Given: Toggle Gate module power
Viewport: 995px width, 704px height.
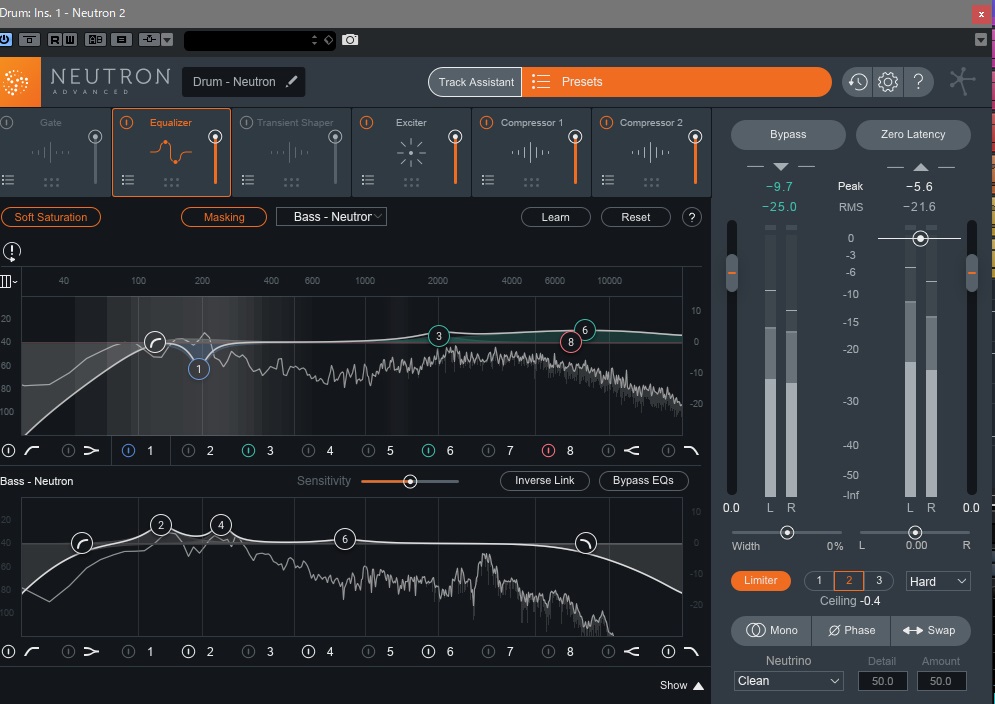Looking at the screenshot, I should click(x=7, y=123).
